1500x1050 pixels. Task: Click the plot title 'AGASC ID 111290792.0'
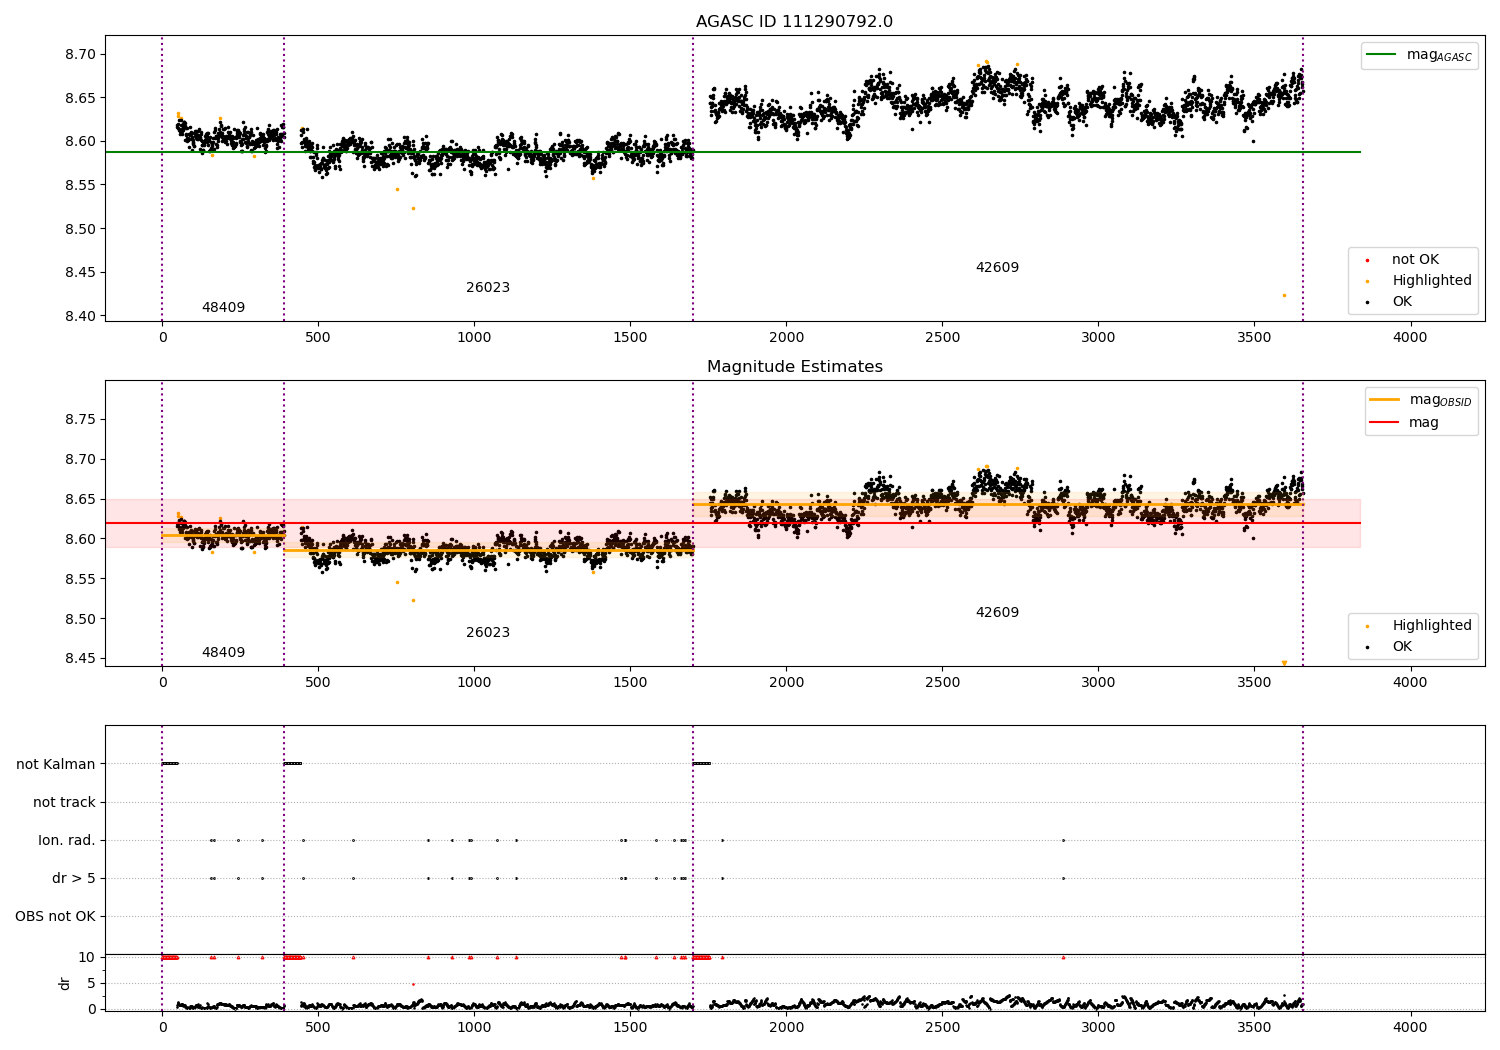(794, 22)
